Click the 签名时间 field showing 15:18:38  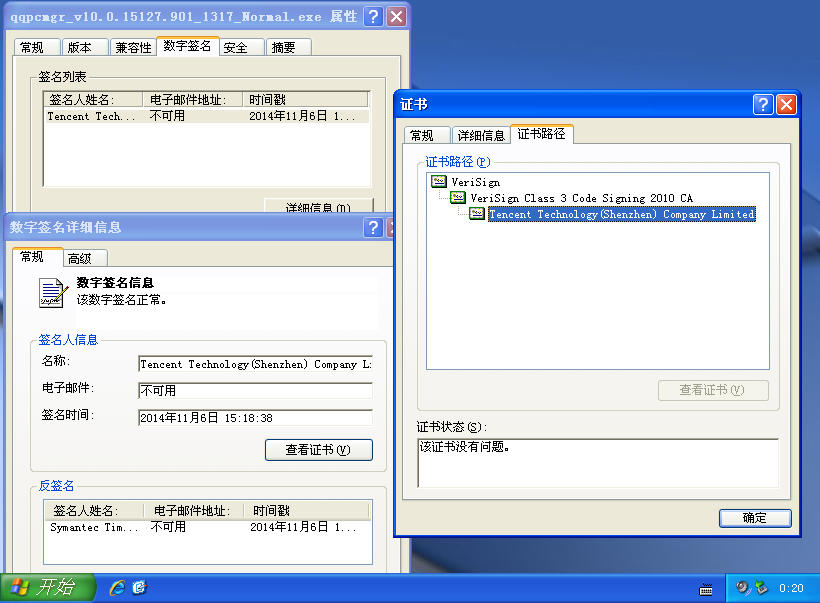(255, 418)
